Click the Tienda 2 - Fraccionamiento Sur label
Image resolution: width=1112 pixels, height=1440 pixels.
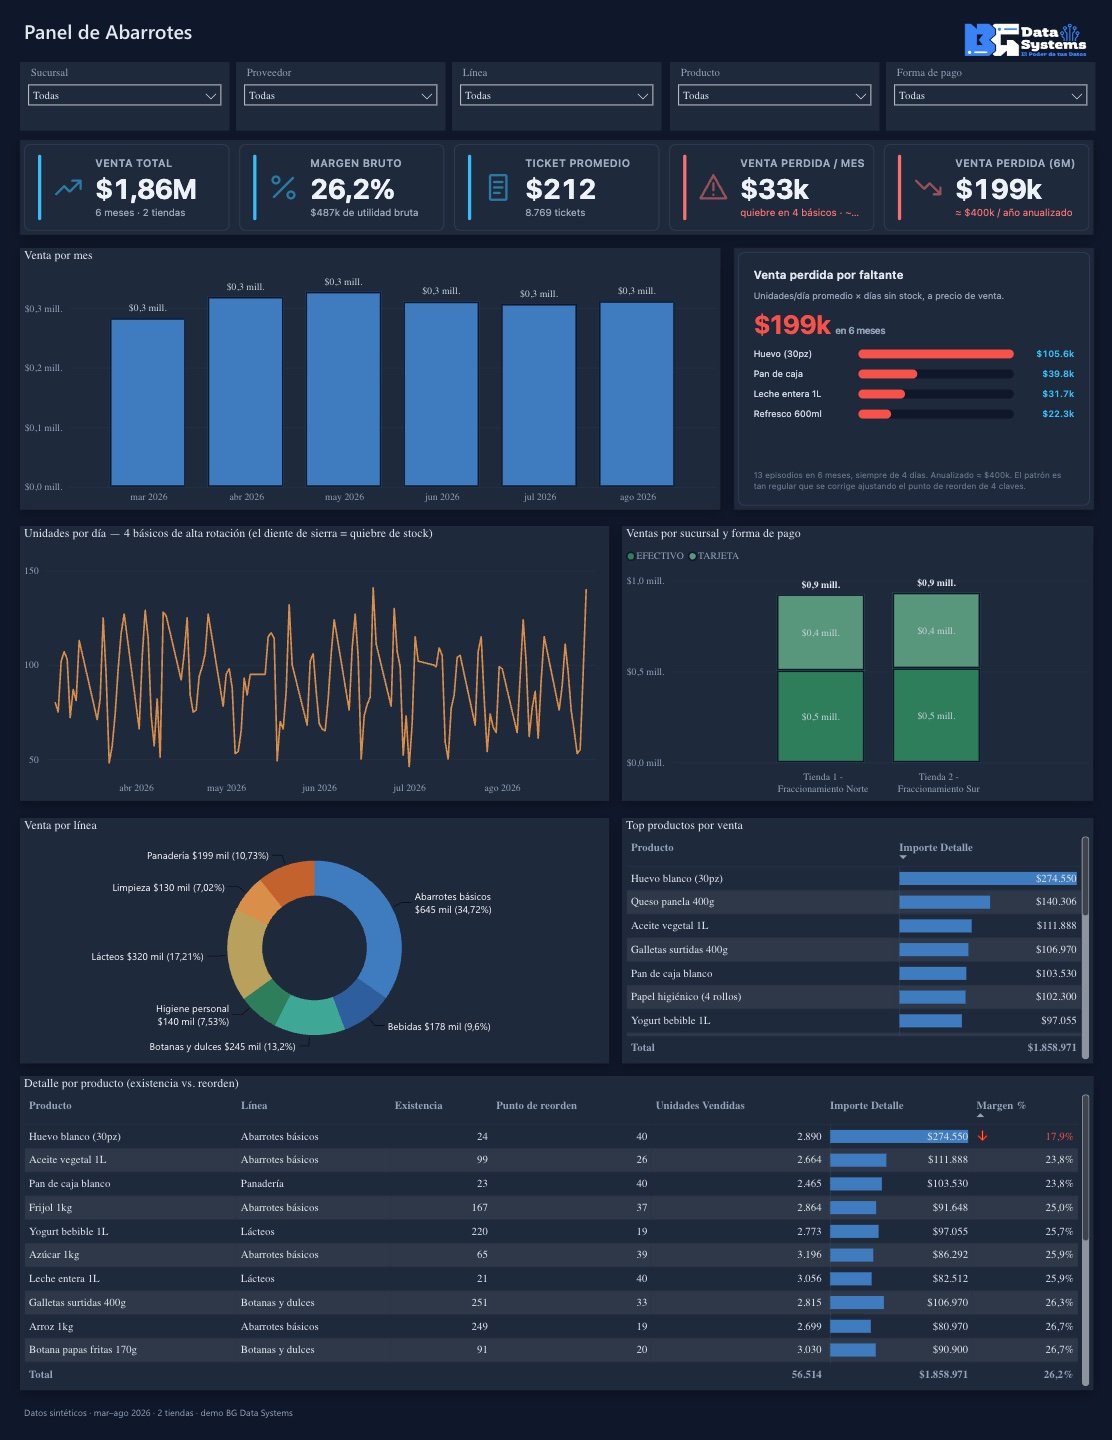coord(938,783)
